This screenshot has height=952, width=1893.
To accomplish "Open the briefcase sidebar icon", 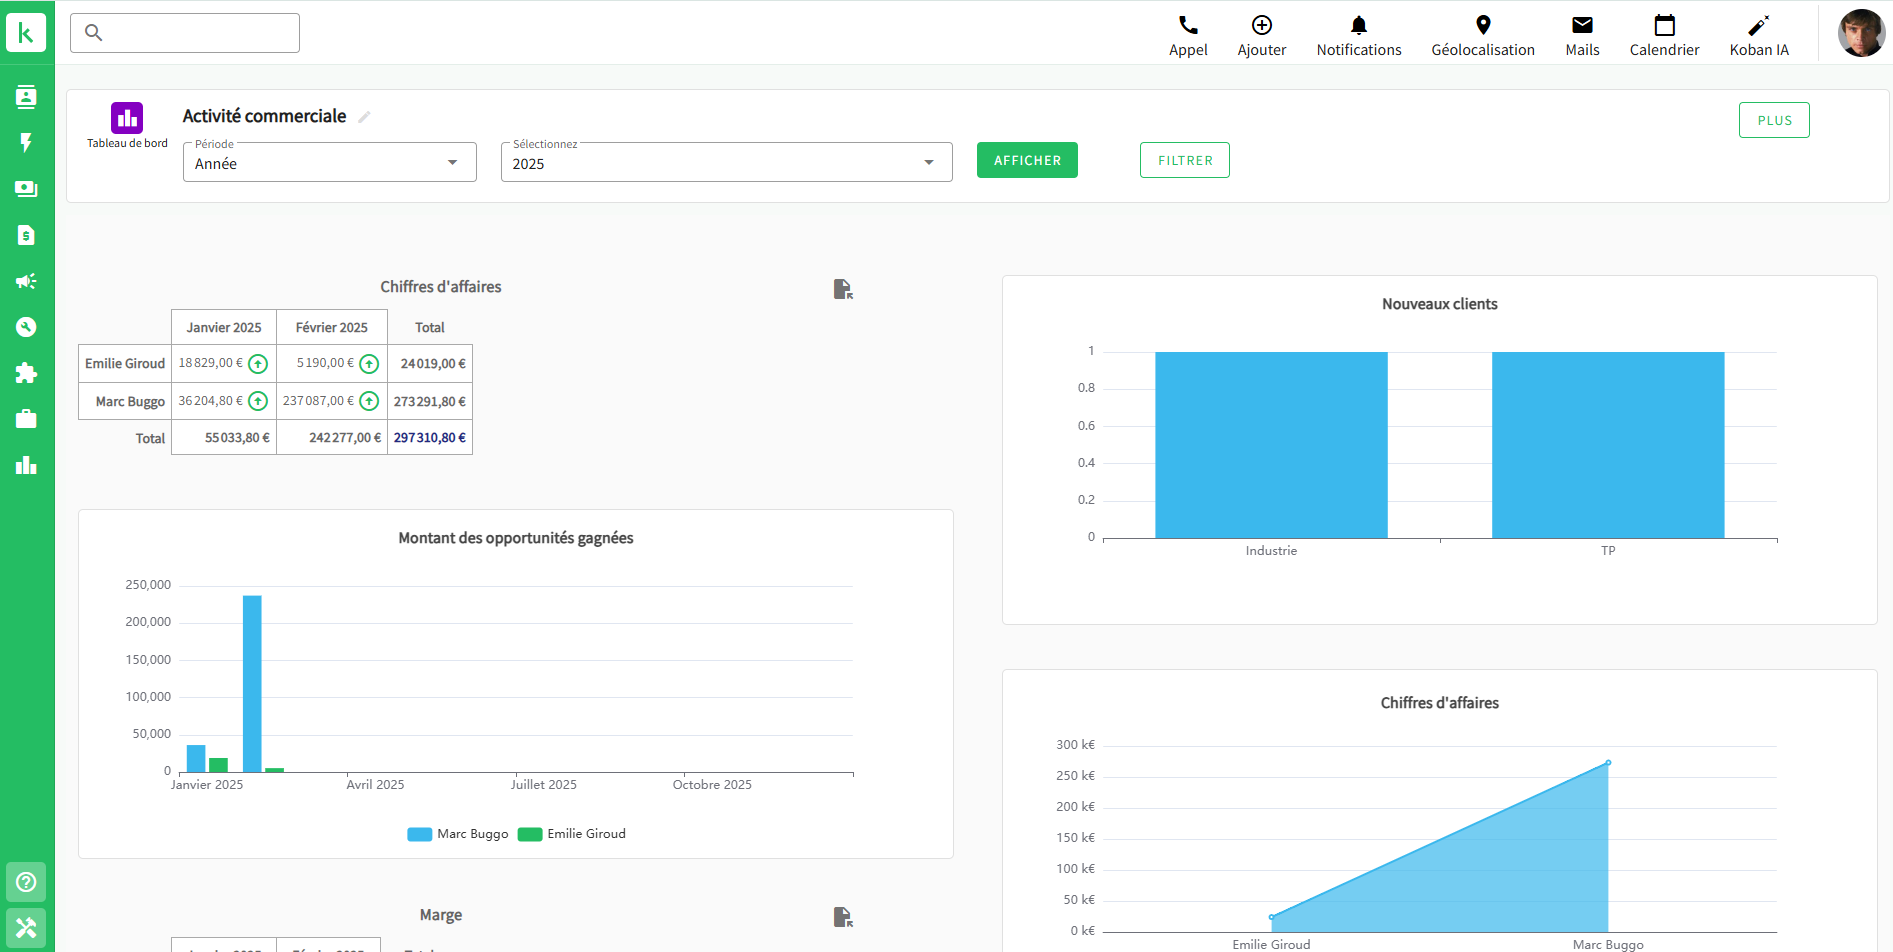I will (x=26, y=419).
